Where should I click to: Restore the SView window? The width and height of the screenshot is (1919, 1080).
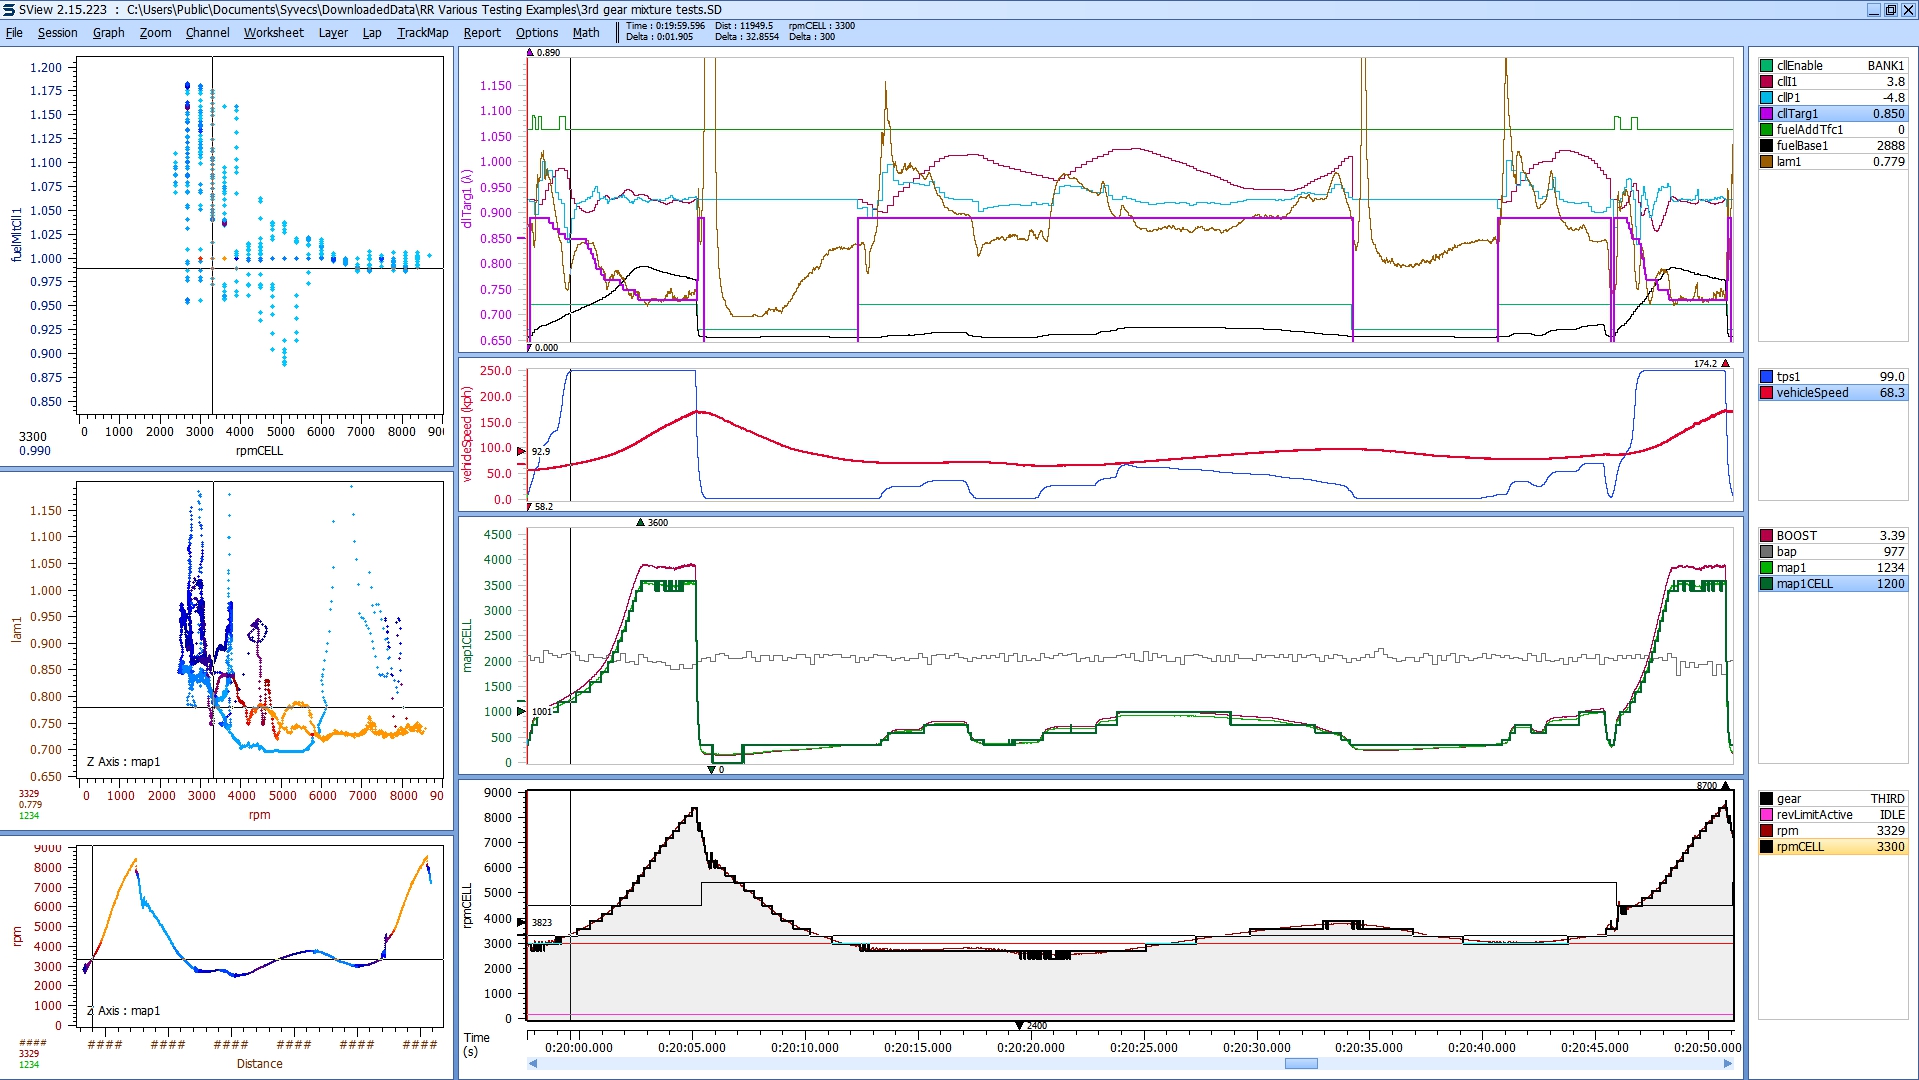click(1890, 9)
